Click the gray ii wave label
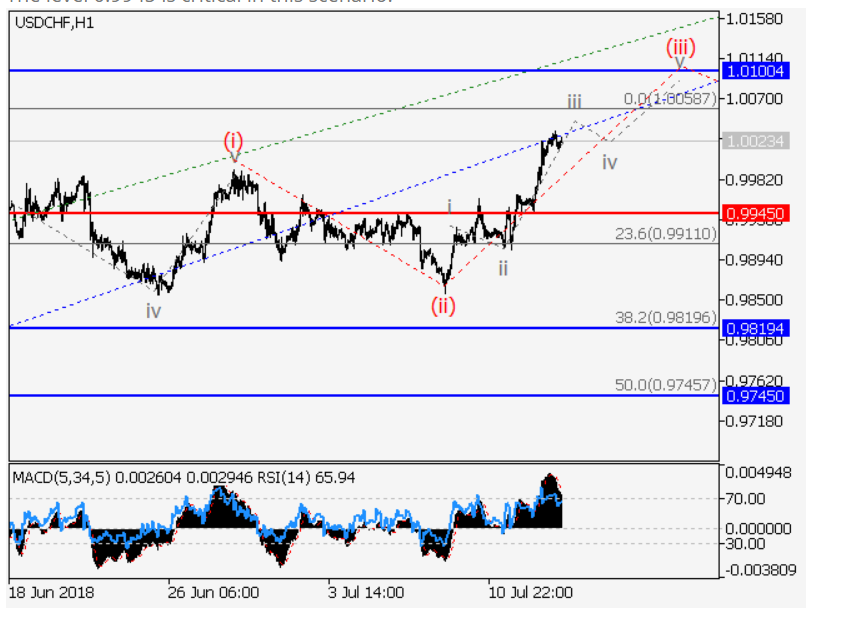This screenshot has width=856, height=627. point(503,268)
